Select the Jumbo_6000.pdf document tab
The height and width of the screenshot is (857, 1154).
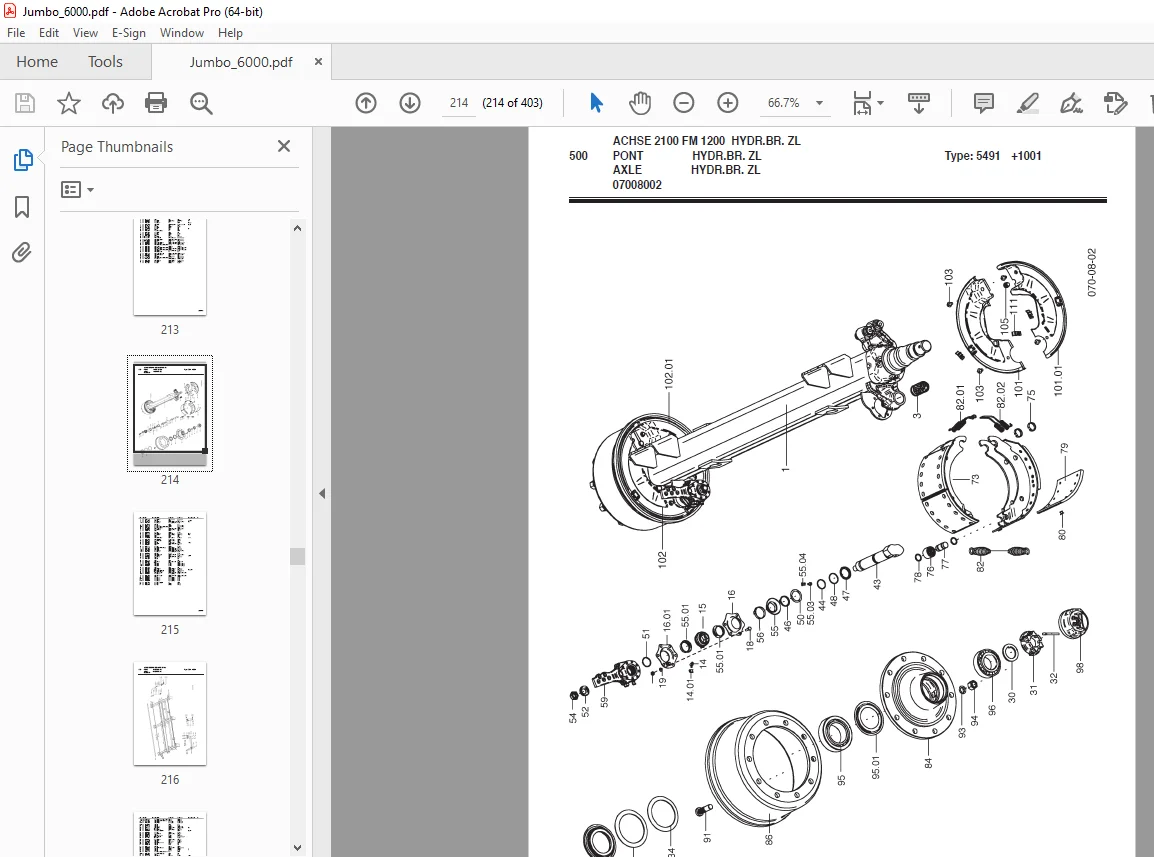(241, 62)
